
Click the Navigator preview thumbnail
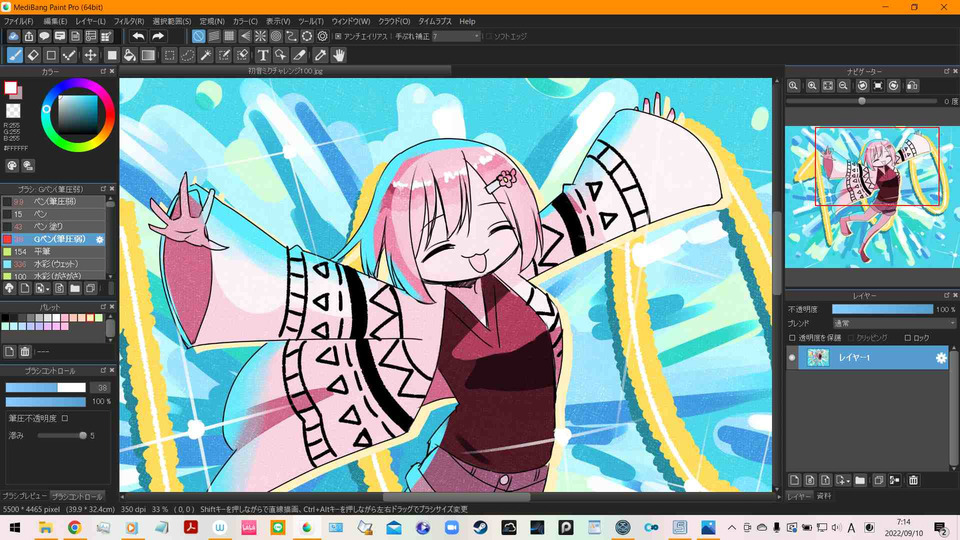coord(872,197)
